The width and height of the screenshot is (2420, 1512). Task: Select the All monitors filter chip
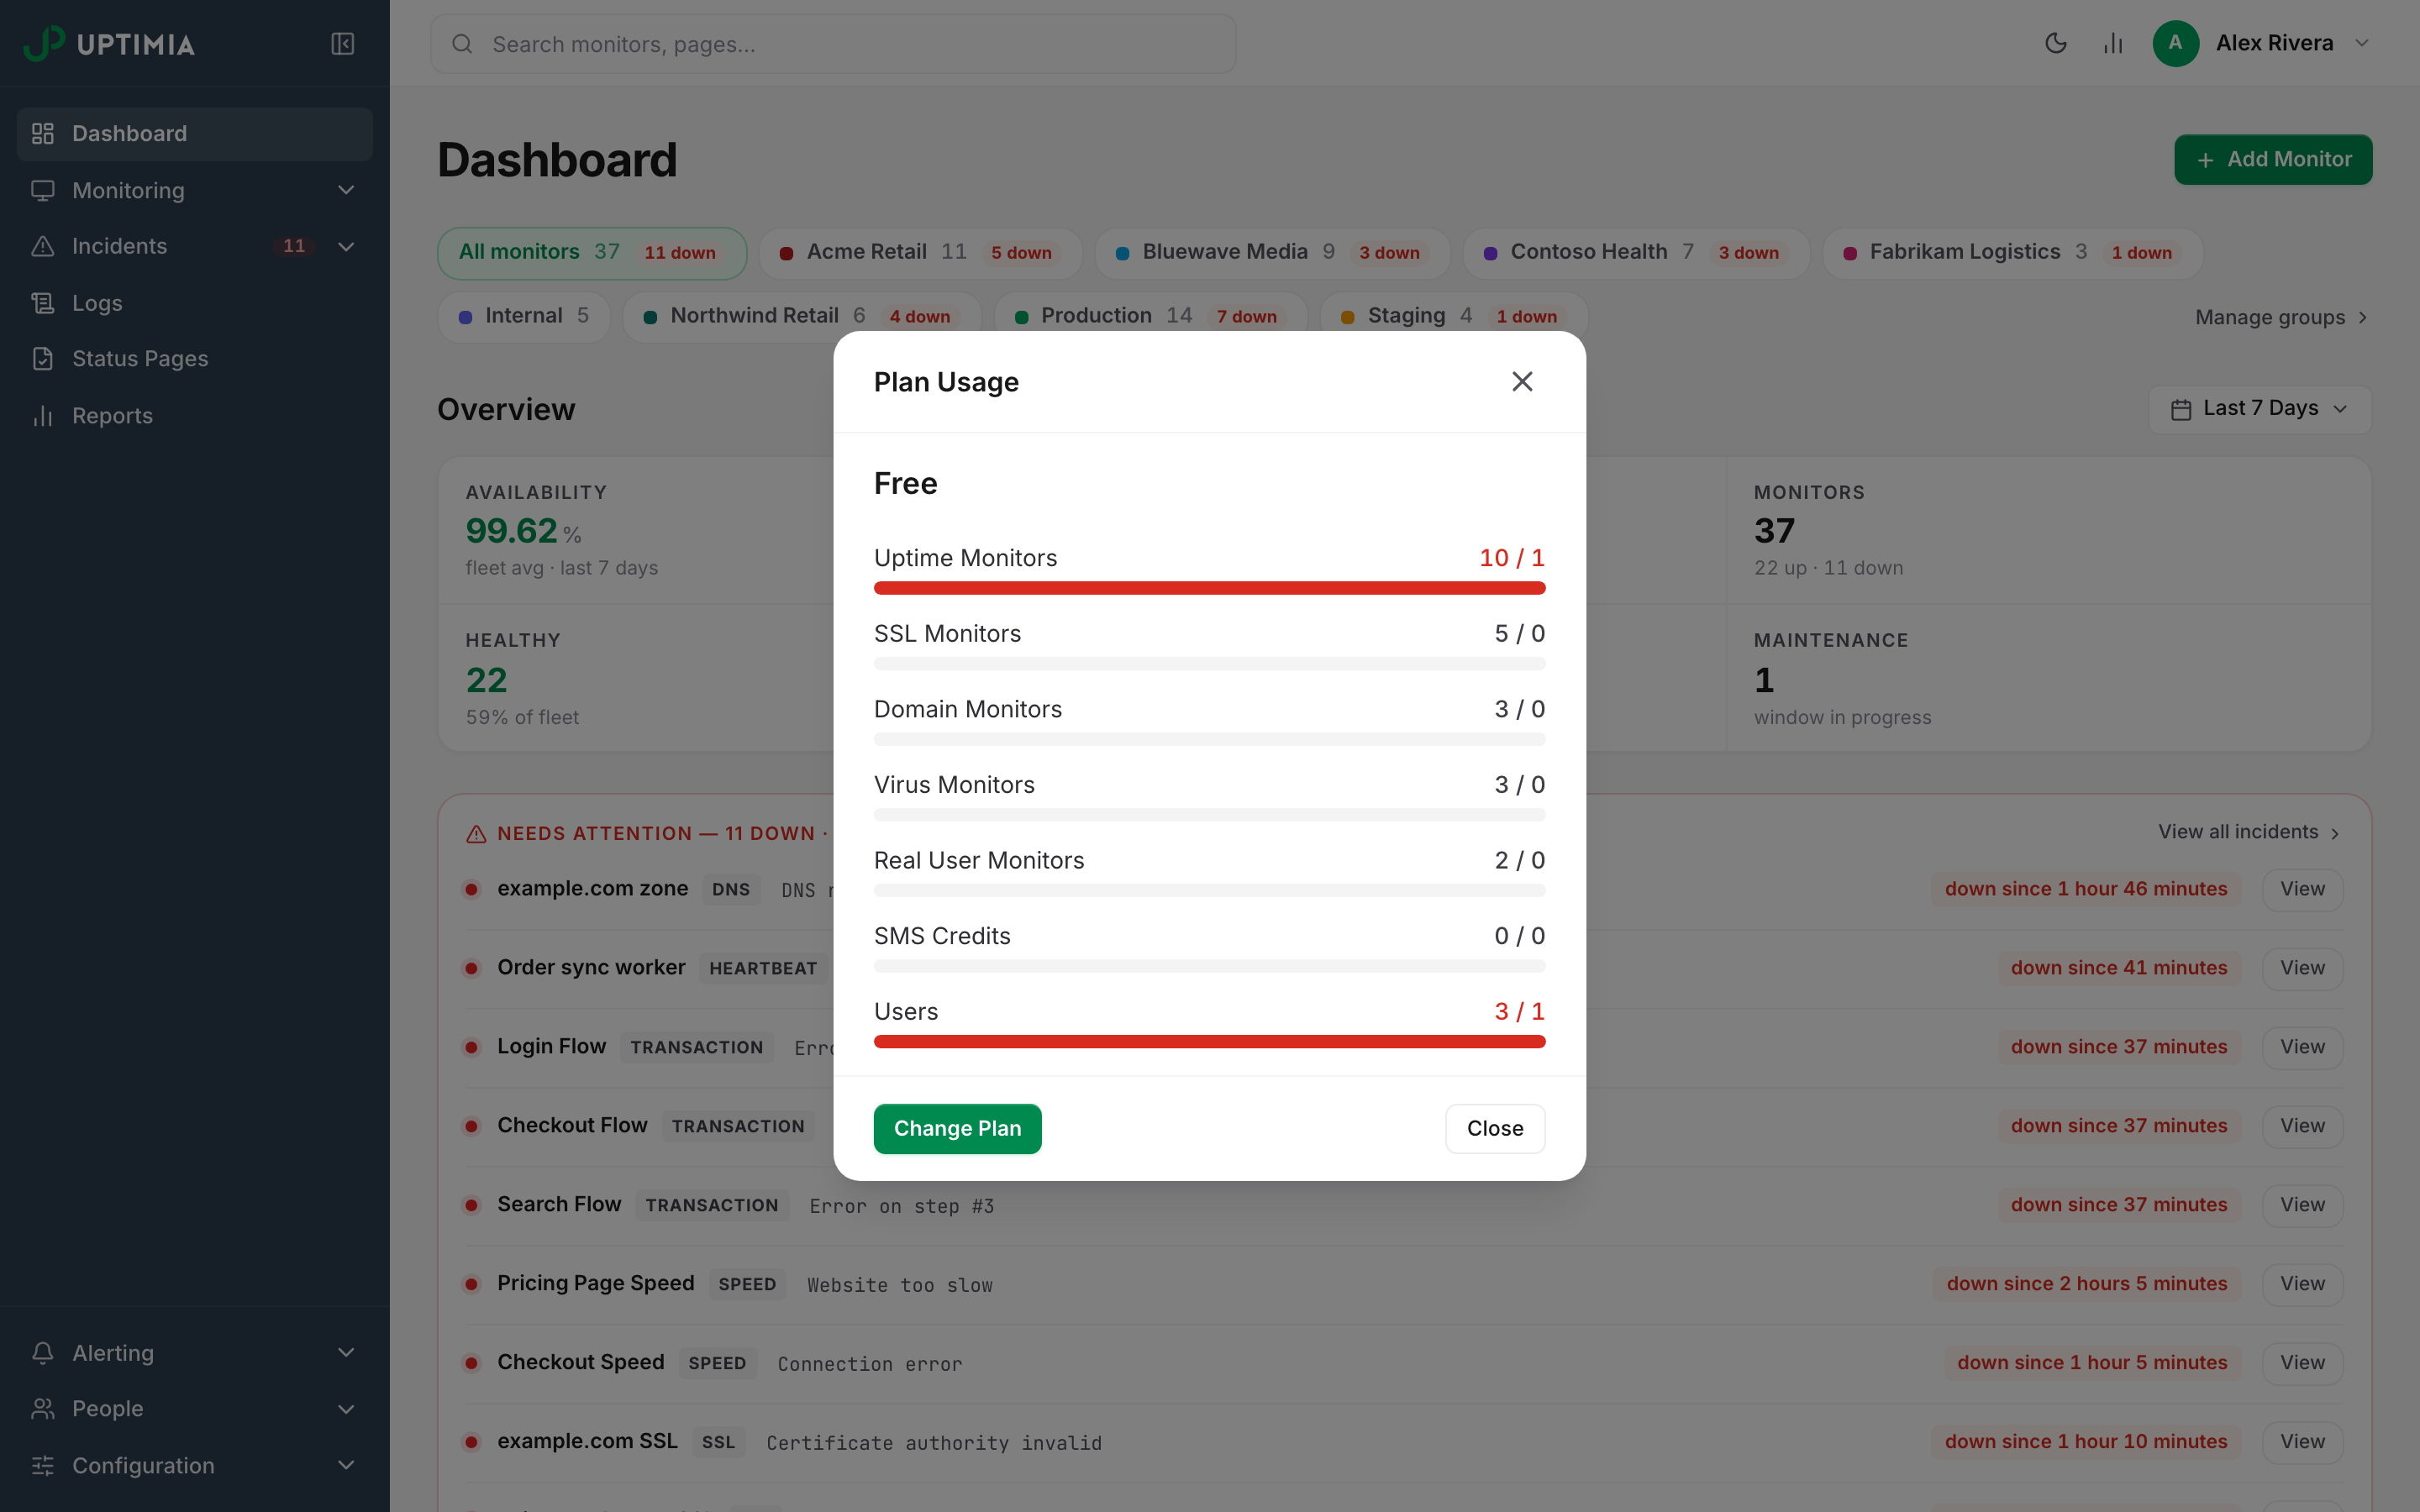(x=592, y=252)
